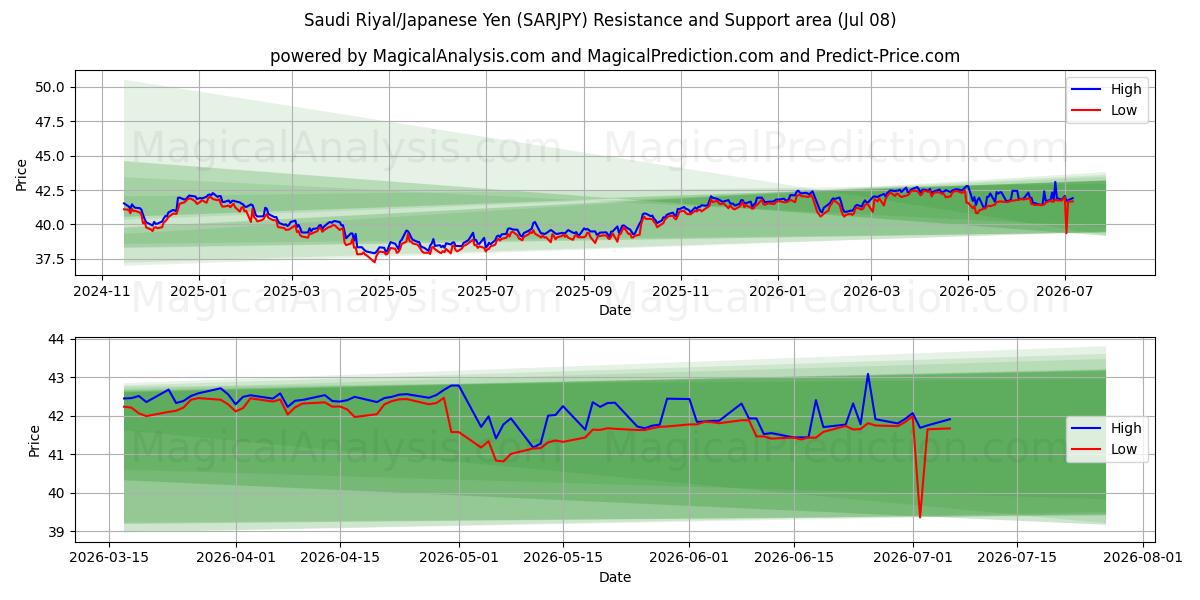Click the 2024-11 label on top chart's date axis
The height and width of the screenshot is (600, 1200).
(102, 291)
